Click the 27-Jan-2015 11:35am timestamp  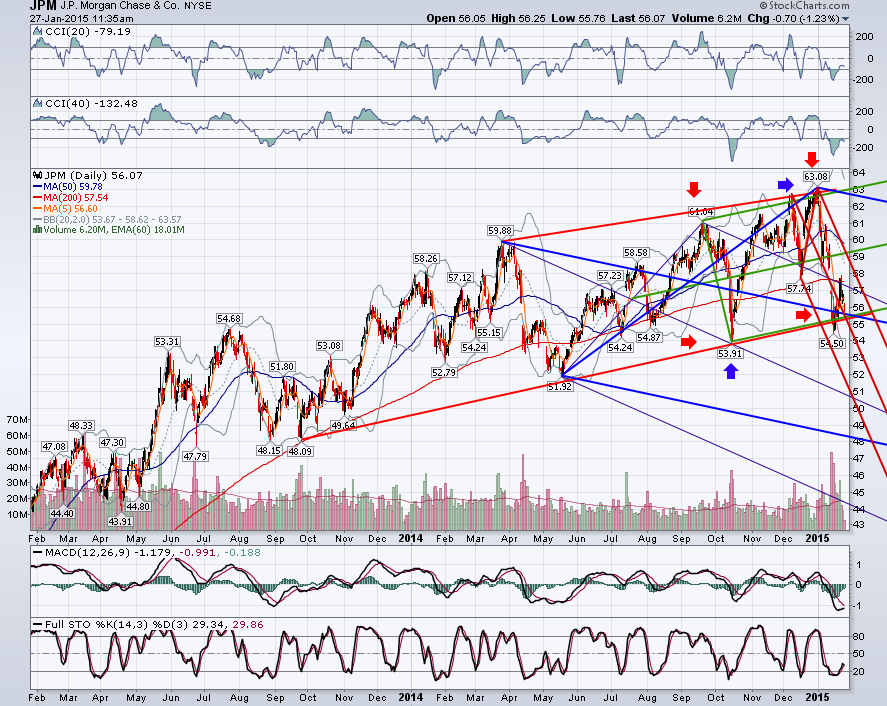pyautogui.click(x=81, y=18)
